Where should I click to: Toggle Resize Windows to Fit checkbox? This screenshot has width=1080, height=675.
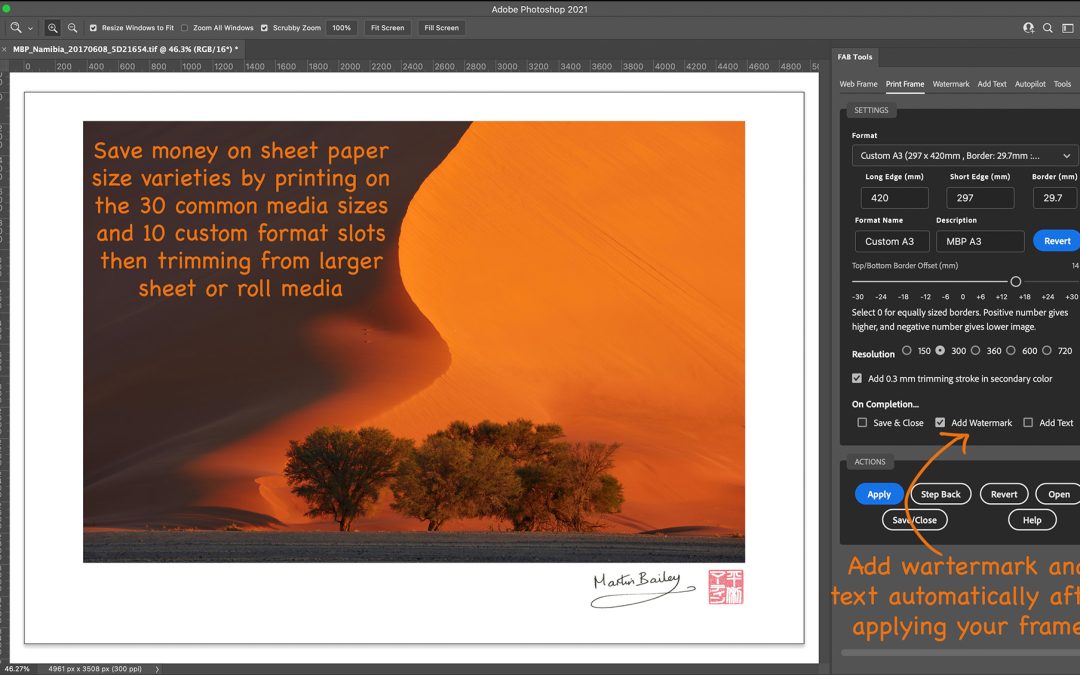pos(93,28)
